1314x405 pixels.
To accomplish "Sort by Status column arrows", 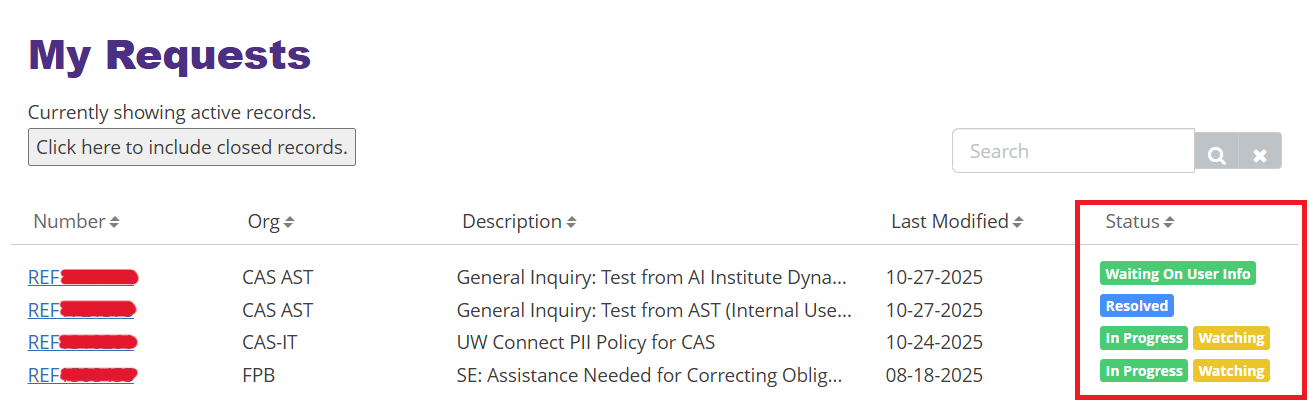I will 1168,222.
